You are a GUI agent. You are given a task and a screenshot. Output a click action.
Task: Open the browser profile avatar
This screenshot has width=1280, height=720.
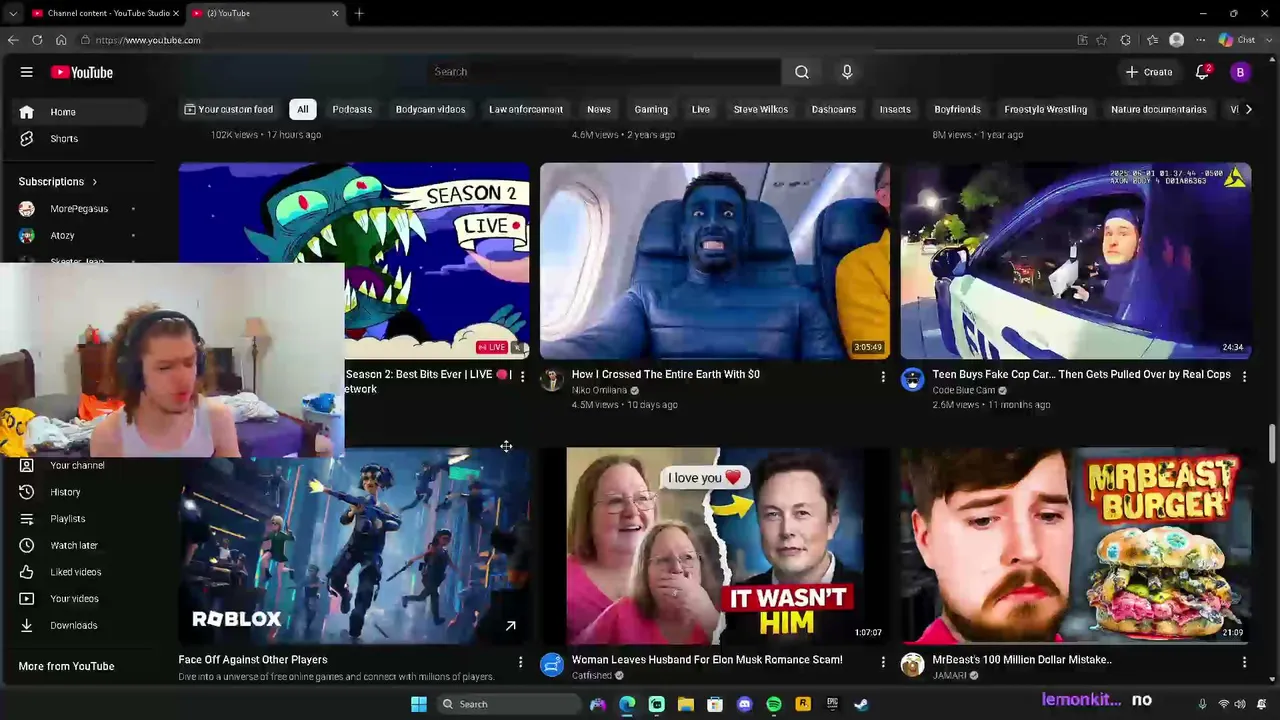pos(1176,40)
